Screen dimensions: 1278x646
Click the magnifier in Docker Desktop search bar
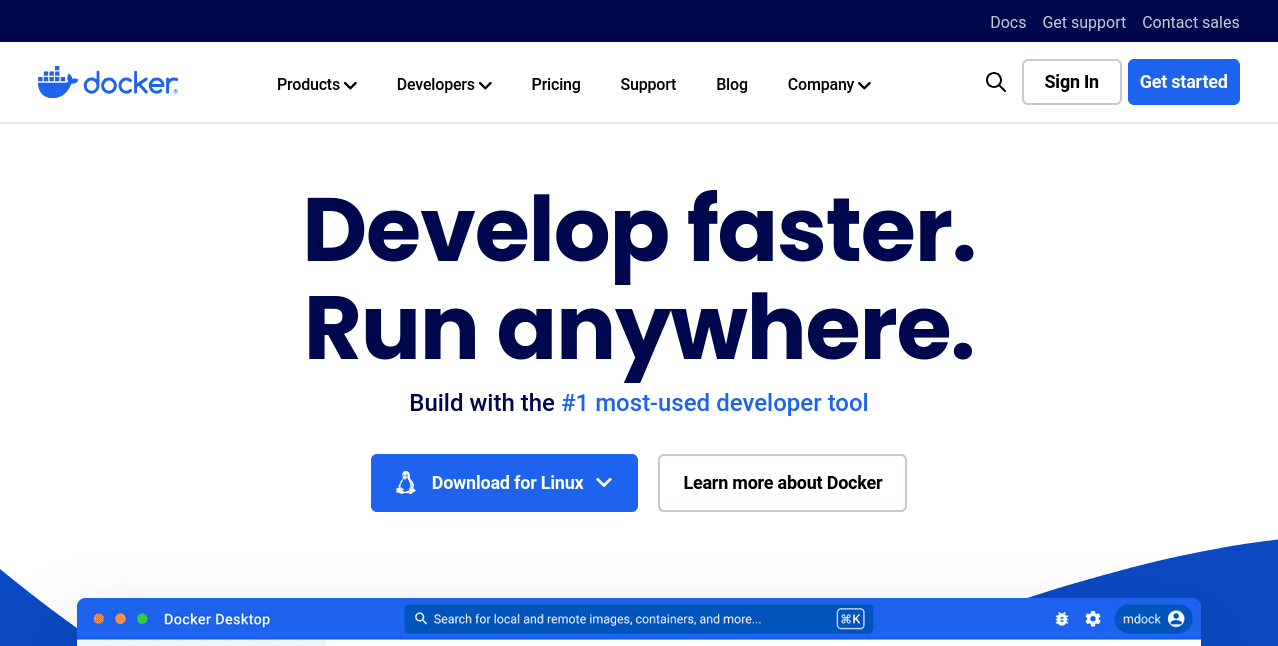pyautogui.click(x=421, y=619)
